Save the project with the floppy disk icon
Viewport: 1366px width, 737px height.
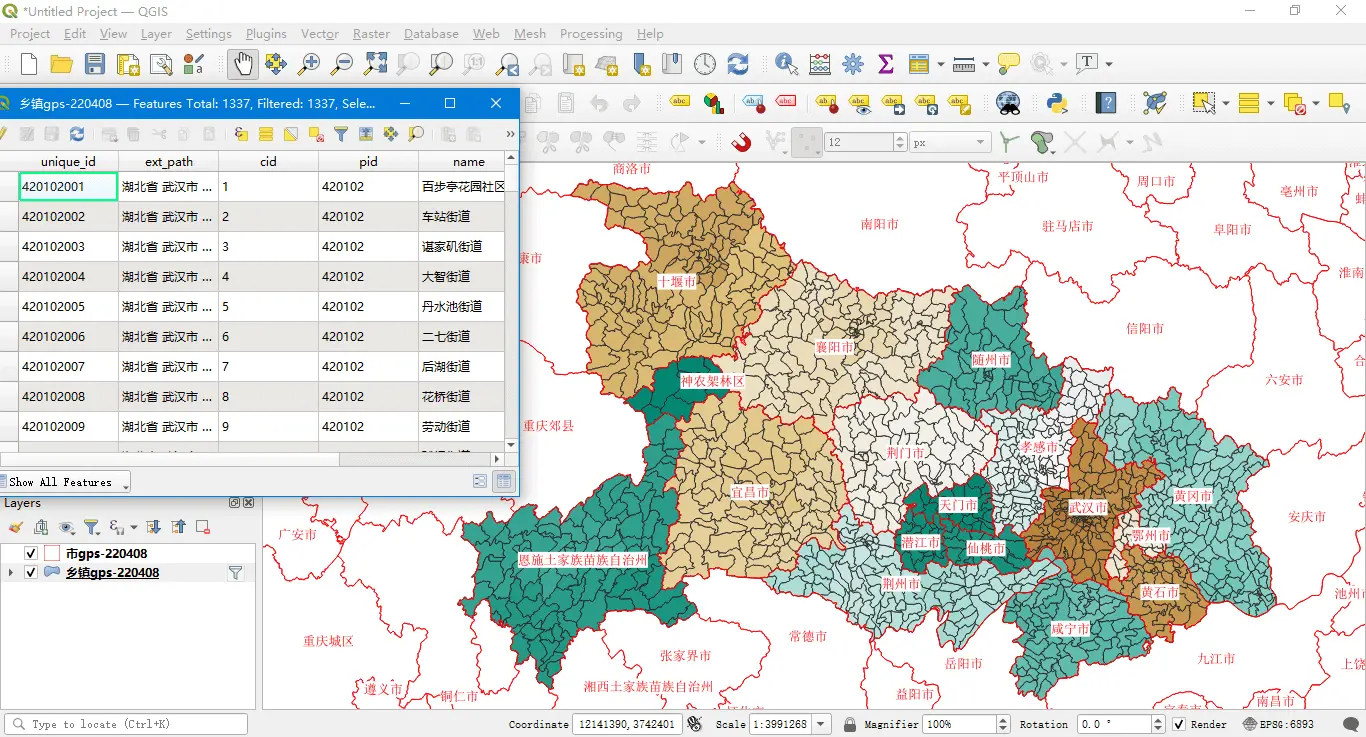(95, 64)
